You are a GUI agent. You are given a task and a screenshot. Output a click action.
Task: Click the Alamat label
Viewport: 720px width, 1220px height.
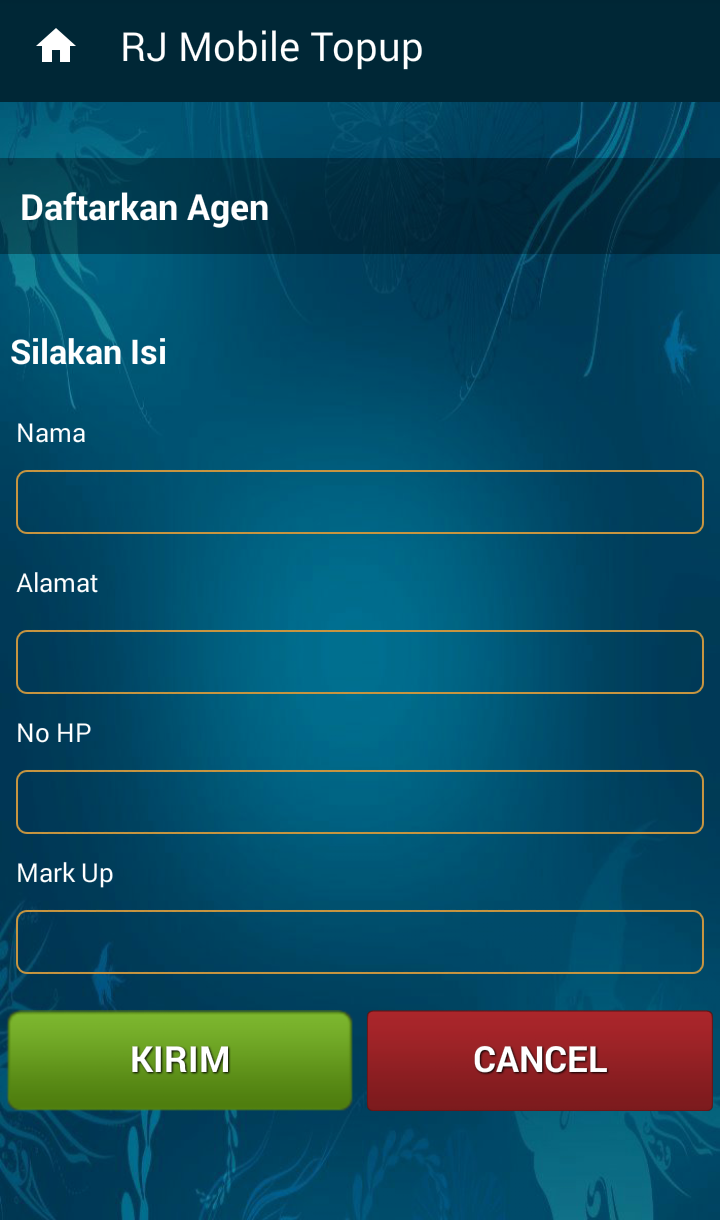(x=57, y=583)
